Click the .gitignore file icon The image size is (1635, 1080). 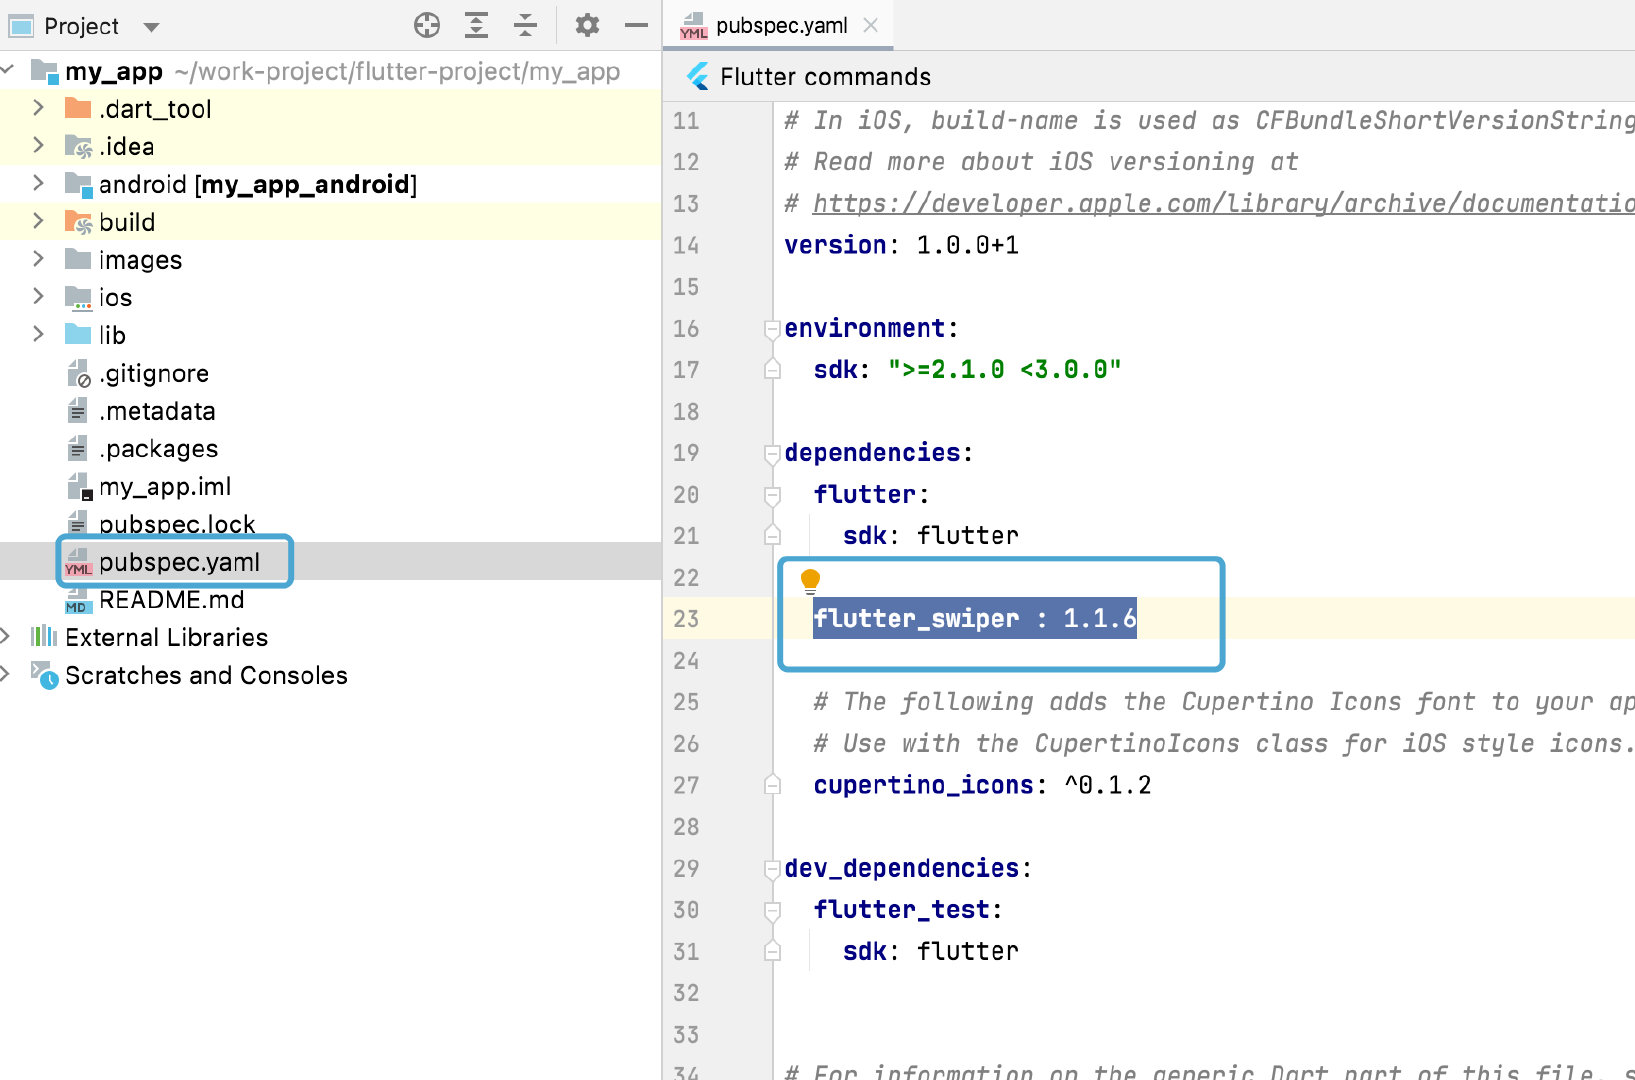[79, 374]
